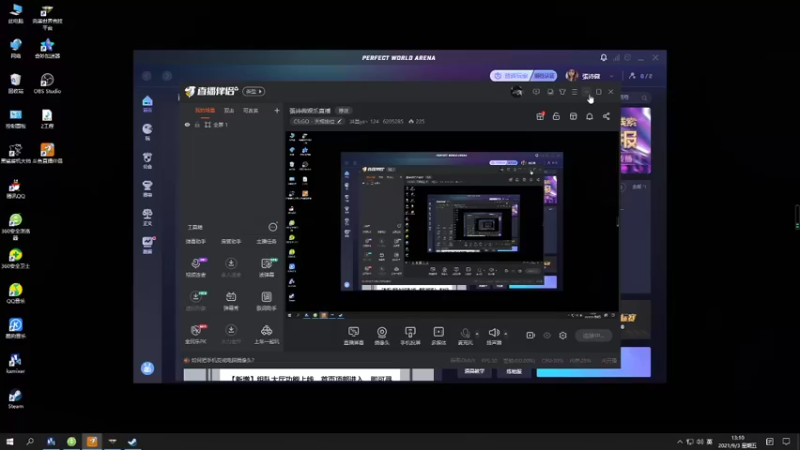Select first toolbox category tab
The width and height of the screenshot is (800, 450).
[195, 241]
